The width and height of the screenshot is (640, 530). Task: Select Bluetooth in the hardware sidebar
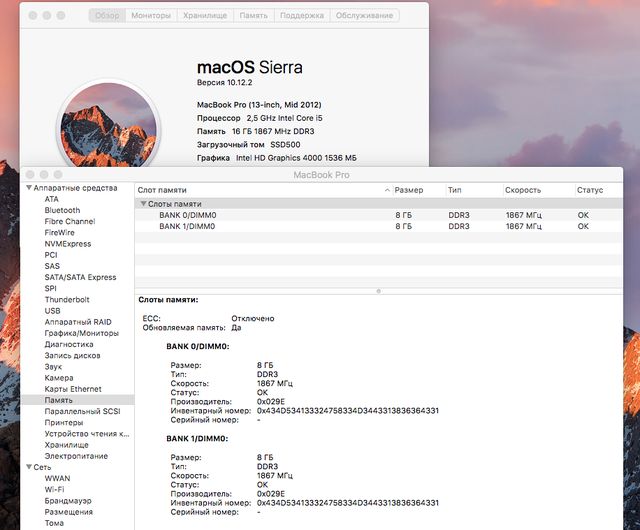tap(62, 210)
